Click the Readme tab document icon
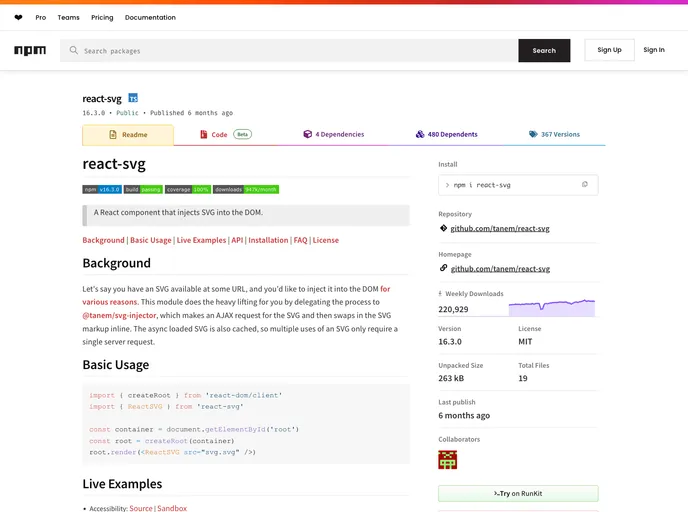688x512 pixels. [x=113, y=135]
